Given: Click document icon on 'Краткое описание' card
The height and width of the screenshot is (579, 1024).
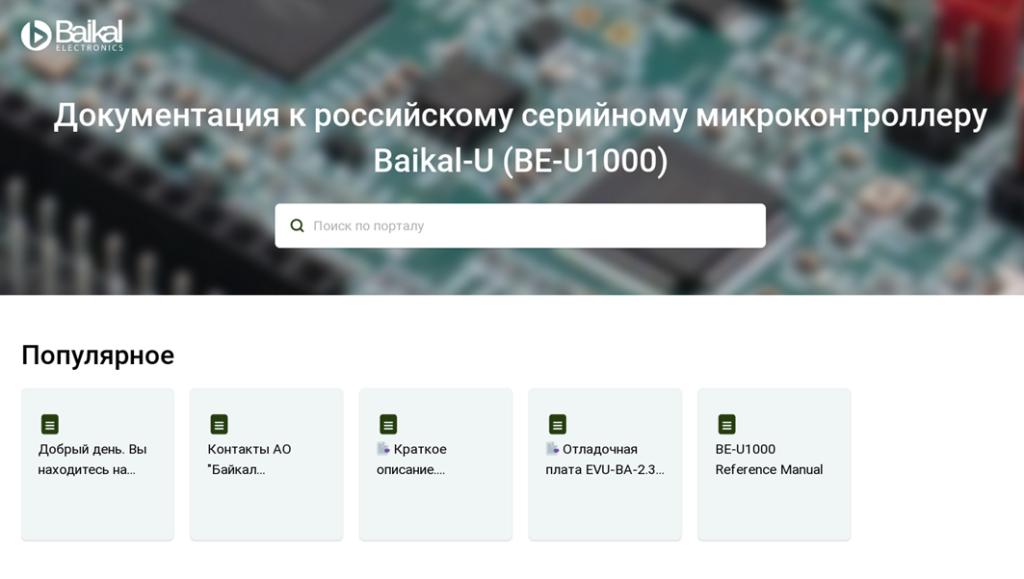Looking at the screenshot, I should 388,424.
